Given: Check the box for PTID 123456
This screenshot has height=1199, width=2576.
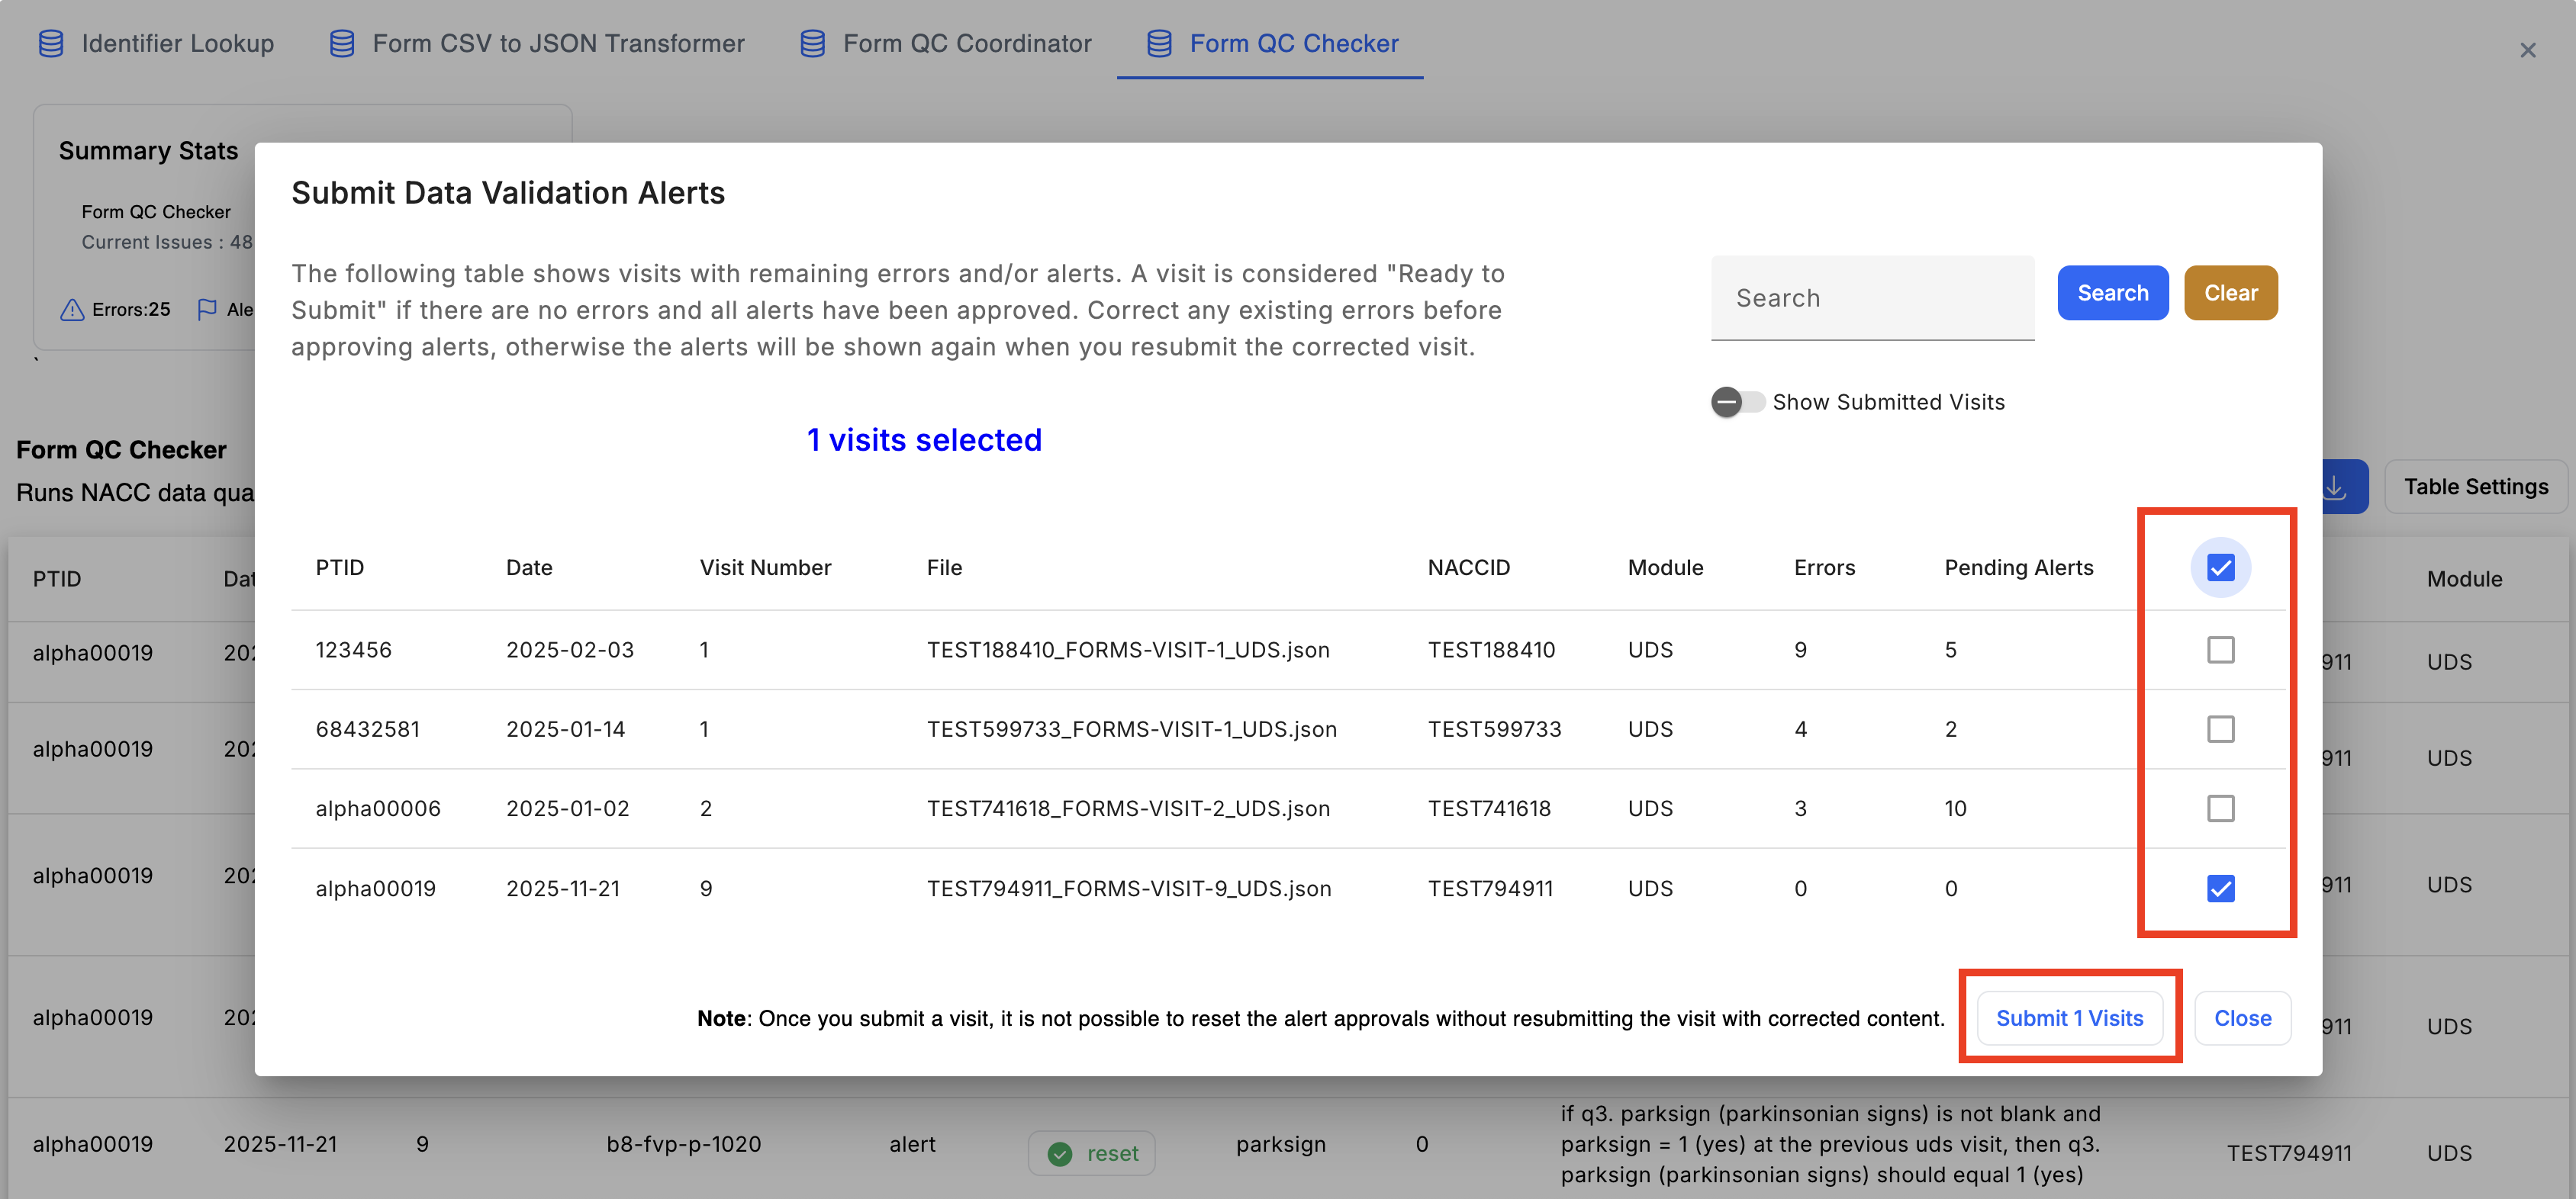Looking at the screenshot, I should (2221, 650).
